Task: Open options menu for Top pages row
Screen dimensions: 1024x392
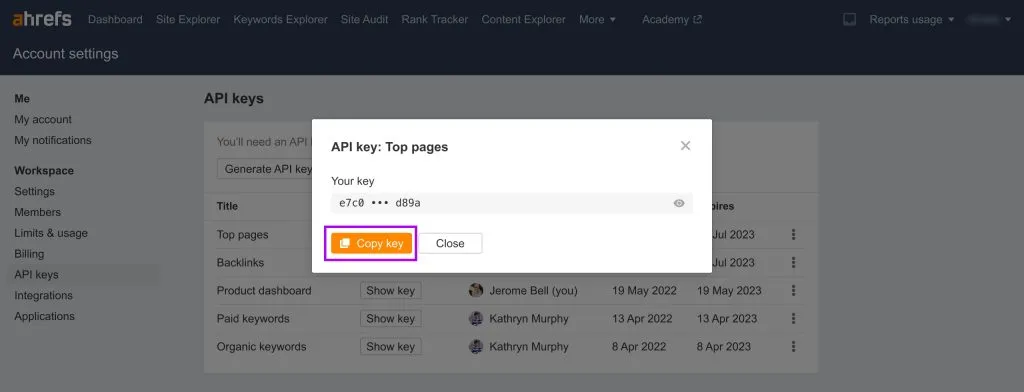Action: coord(793,235)
